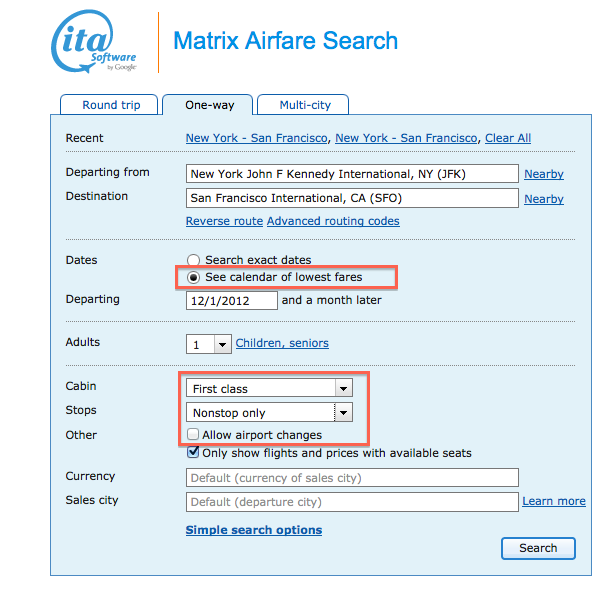Click the Reverse route link
Viewport: 601px width, 590px height.
point(224,221)
